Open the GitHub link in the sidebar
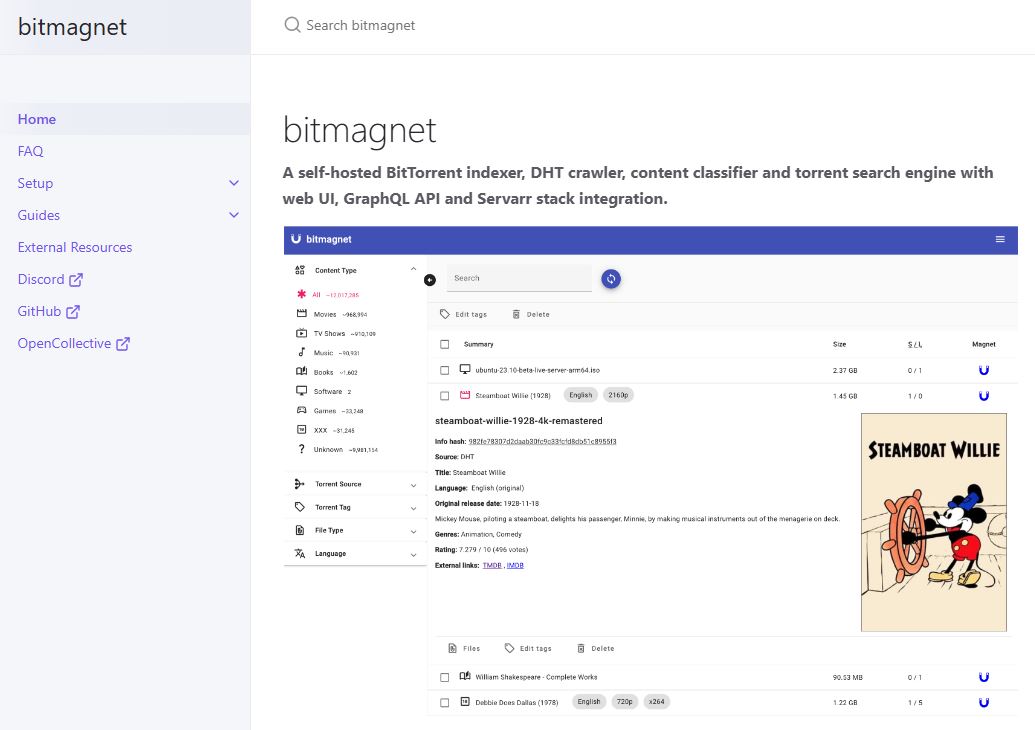The image size is (1035, 730). [40, 311]
